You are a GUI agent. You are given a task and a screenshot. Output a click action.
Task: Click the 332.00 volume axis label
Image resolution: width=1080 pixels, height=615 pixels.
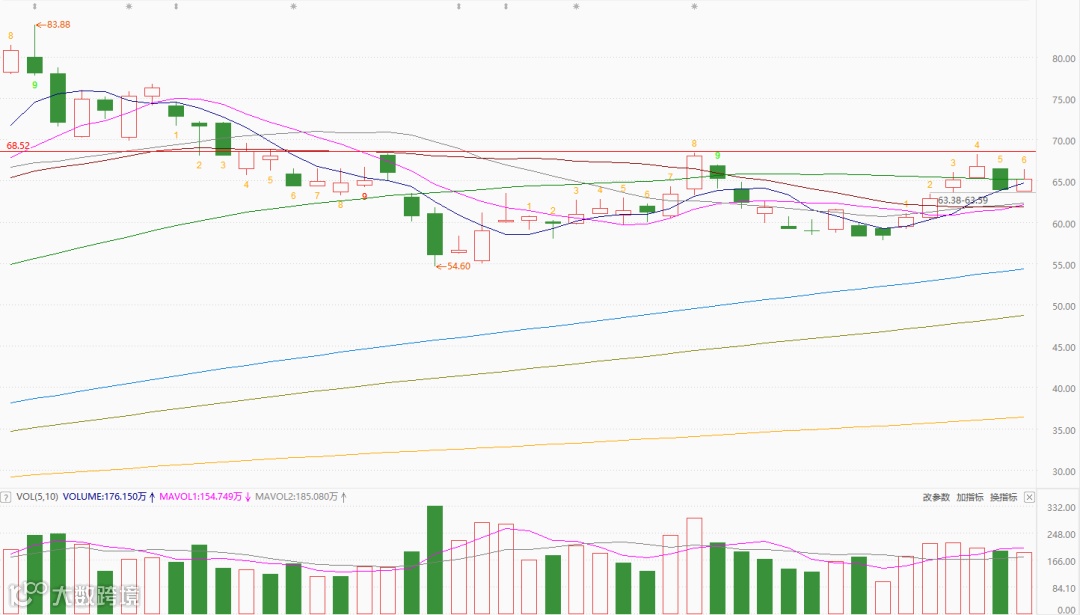point(1059,508)
